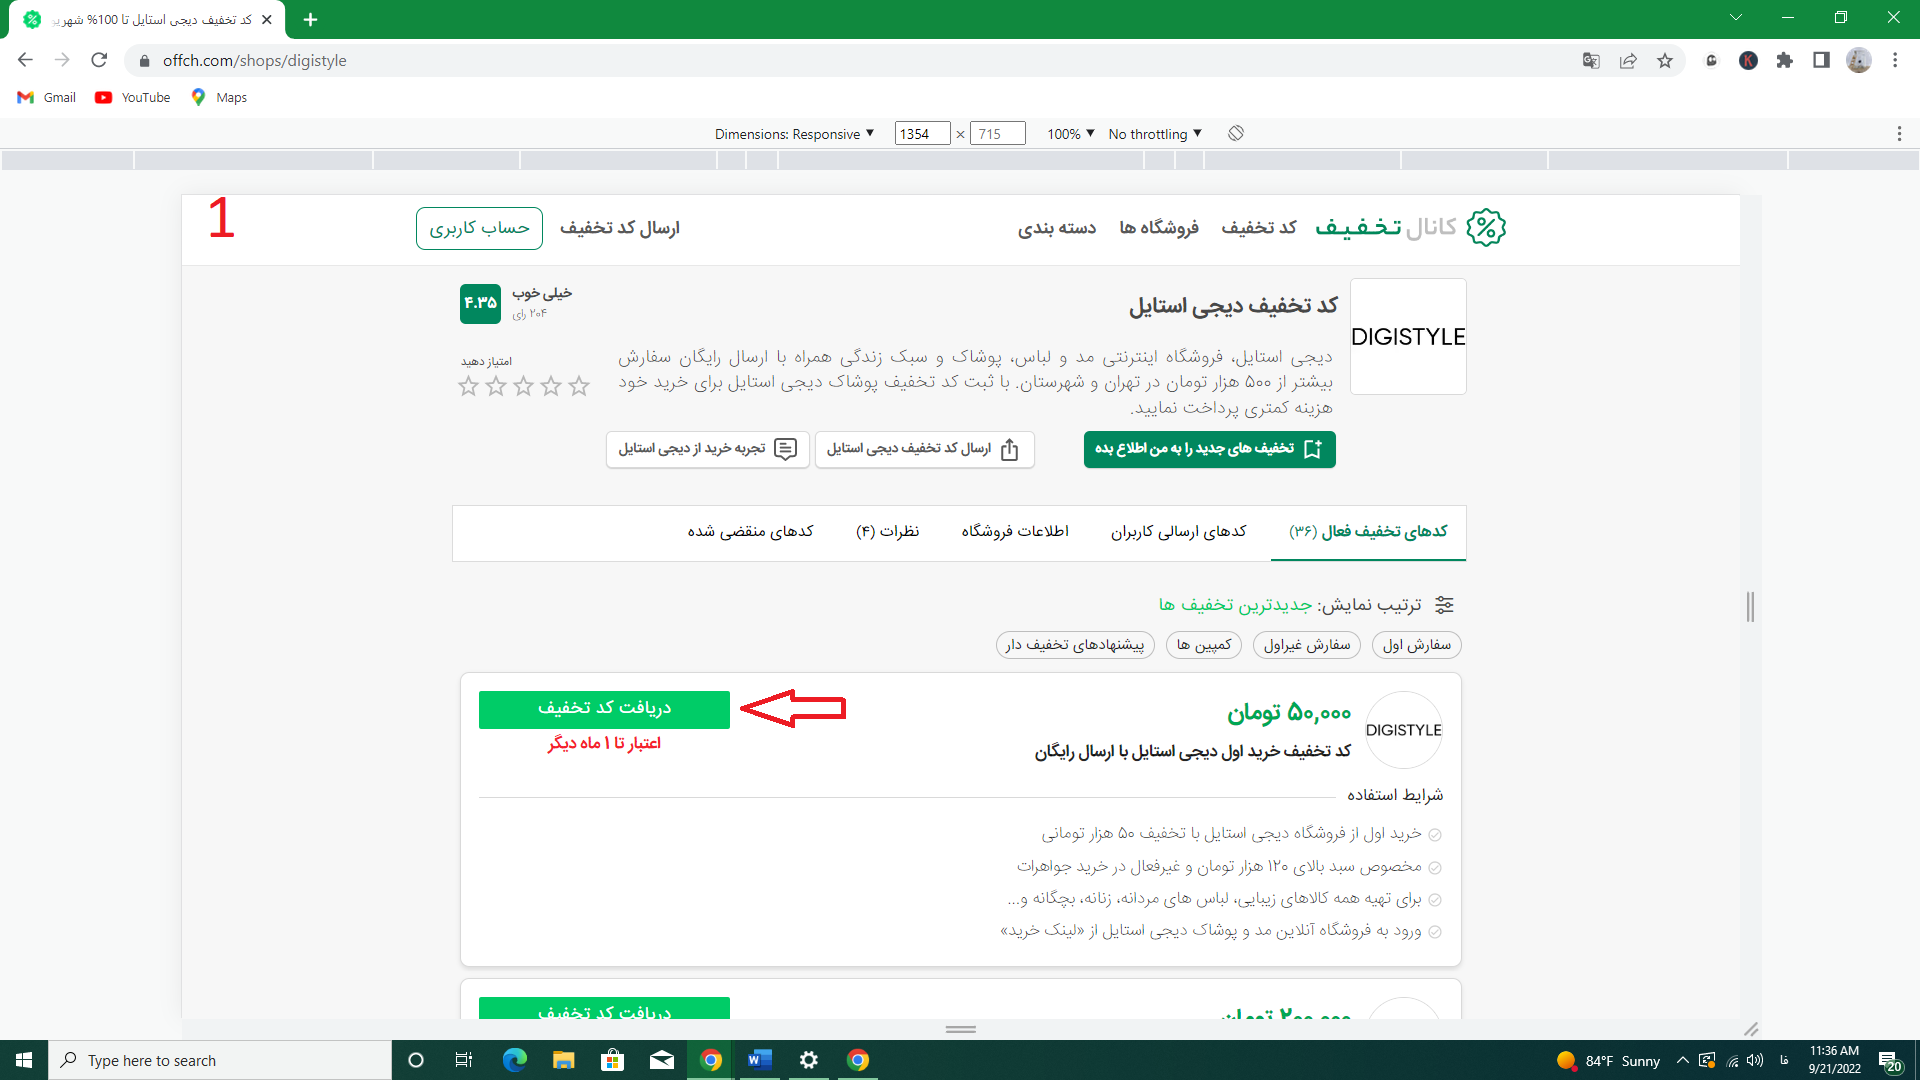The image size is (1920, 1080).
Task: Rate with the middle star
Action: pos(523,386)
